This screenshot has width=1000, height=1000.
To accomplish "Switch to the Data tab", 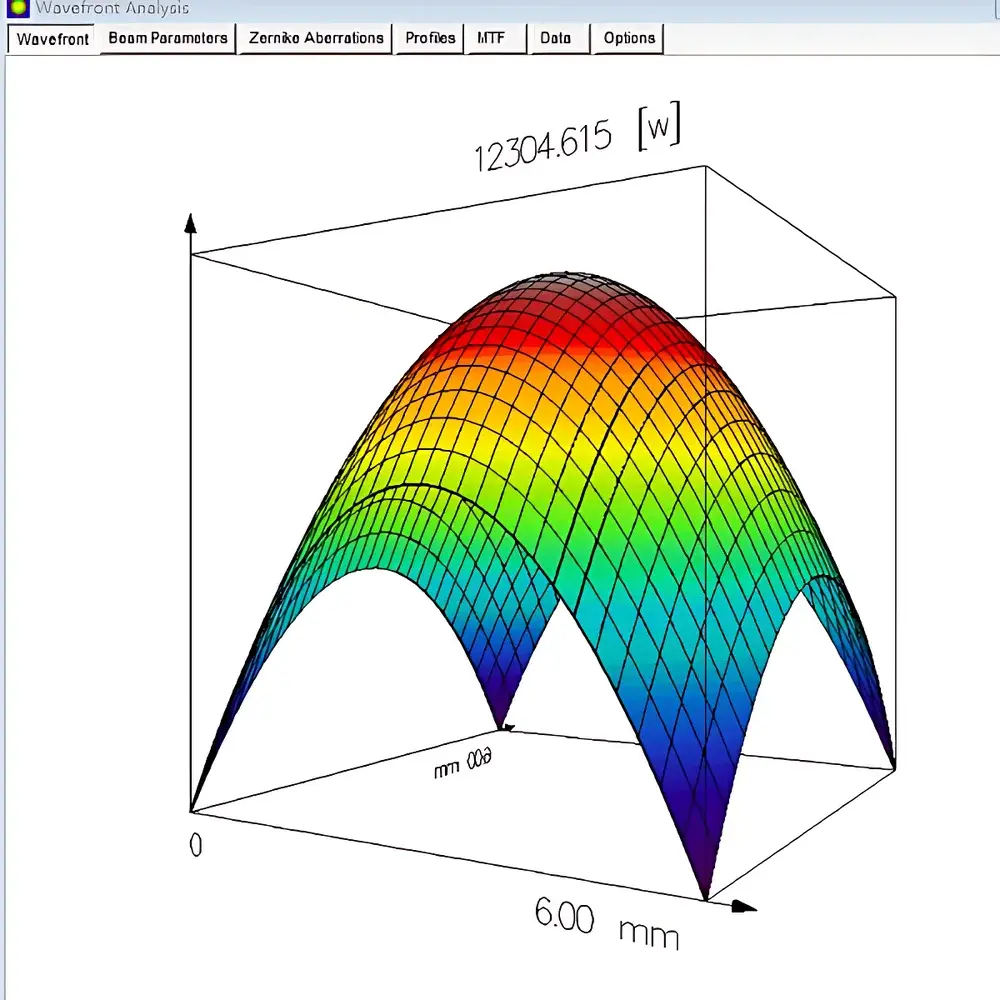I will 559,38.
